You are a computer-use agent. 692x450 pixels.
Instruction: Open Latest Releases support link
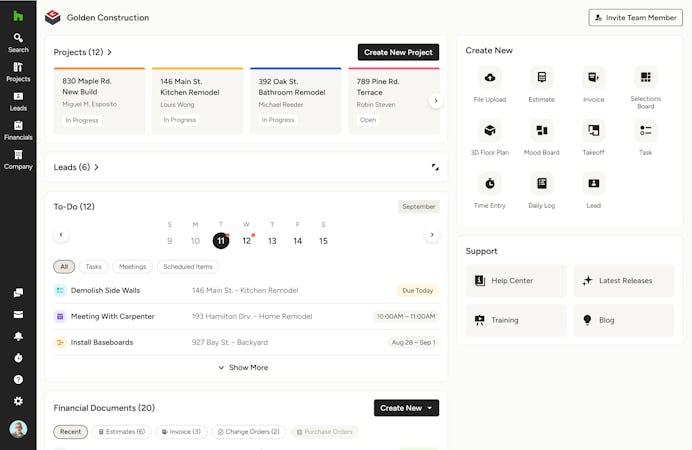(x=624, y=281)
